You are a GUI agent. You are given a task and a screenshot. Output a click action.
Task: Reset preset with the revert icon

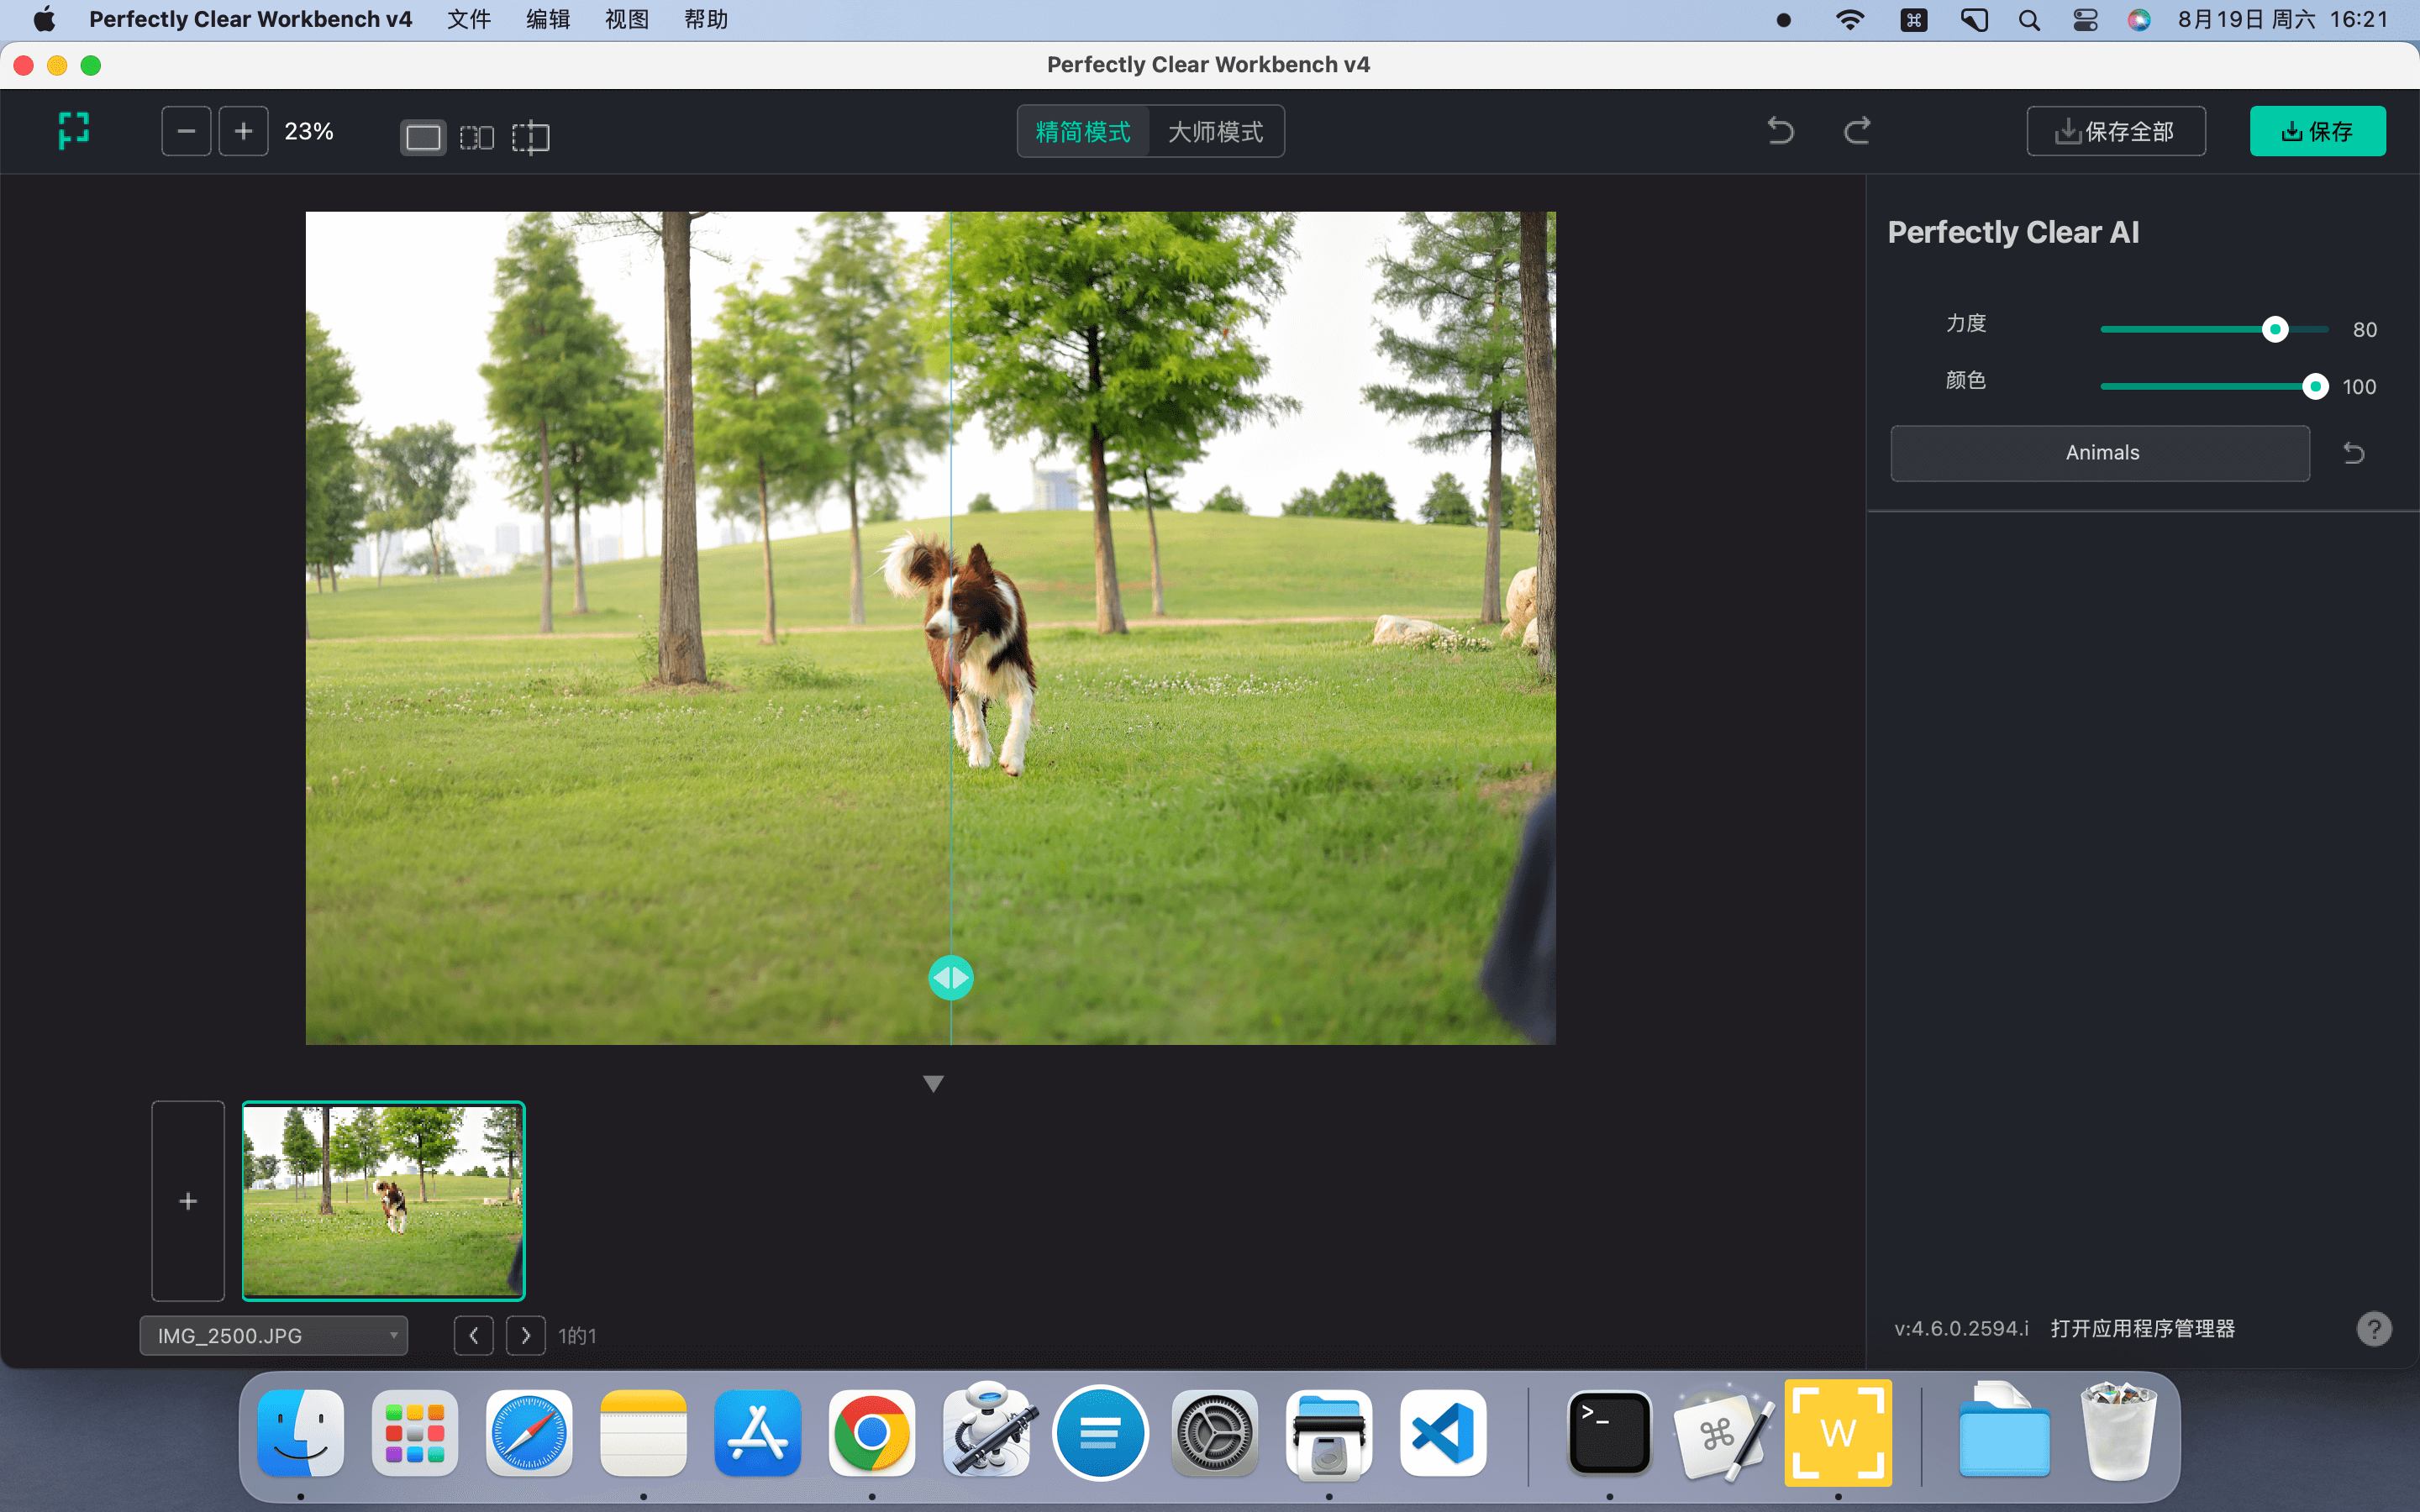[x=2354, y=453]
